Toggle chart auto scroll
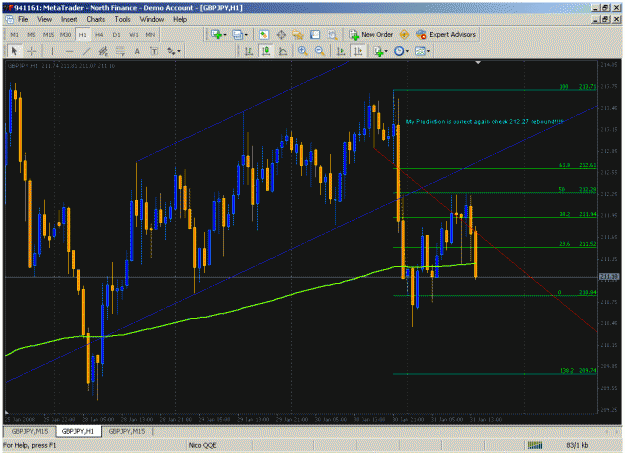 (341, 51)
